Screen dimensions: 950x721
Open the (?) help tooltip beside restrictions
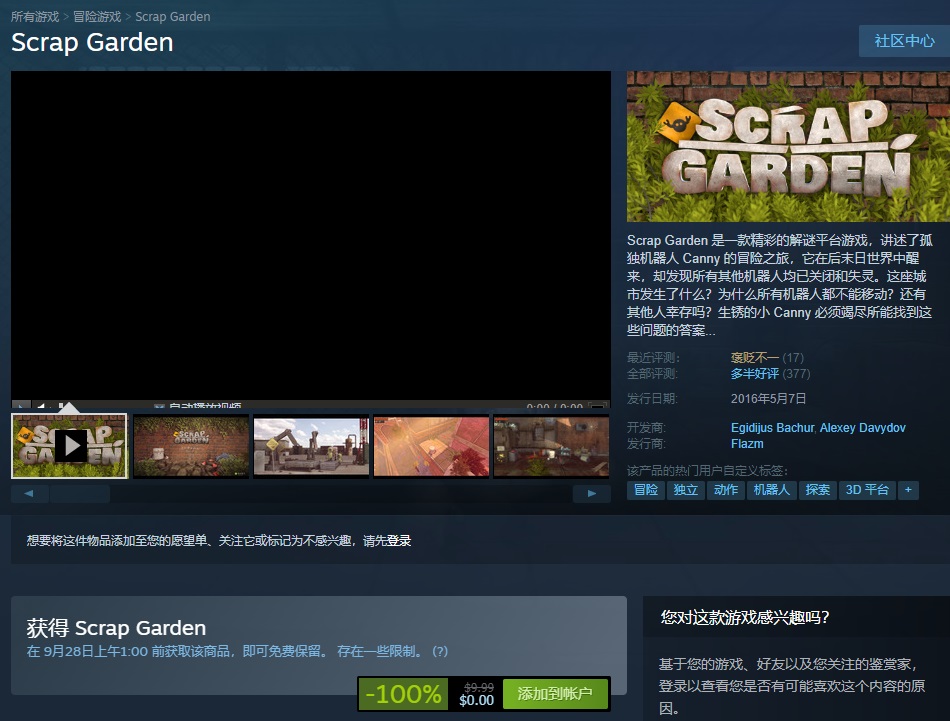tap(439, 652)
